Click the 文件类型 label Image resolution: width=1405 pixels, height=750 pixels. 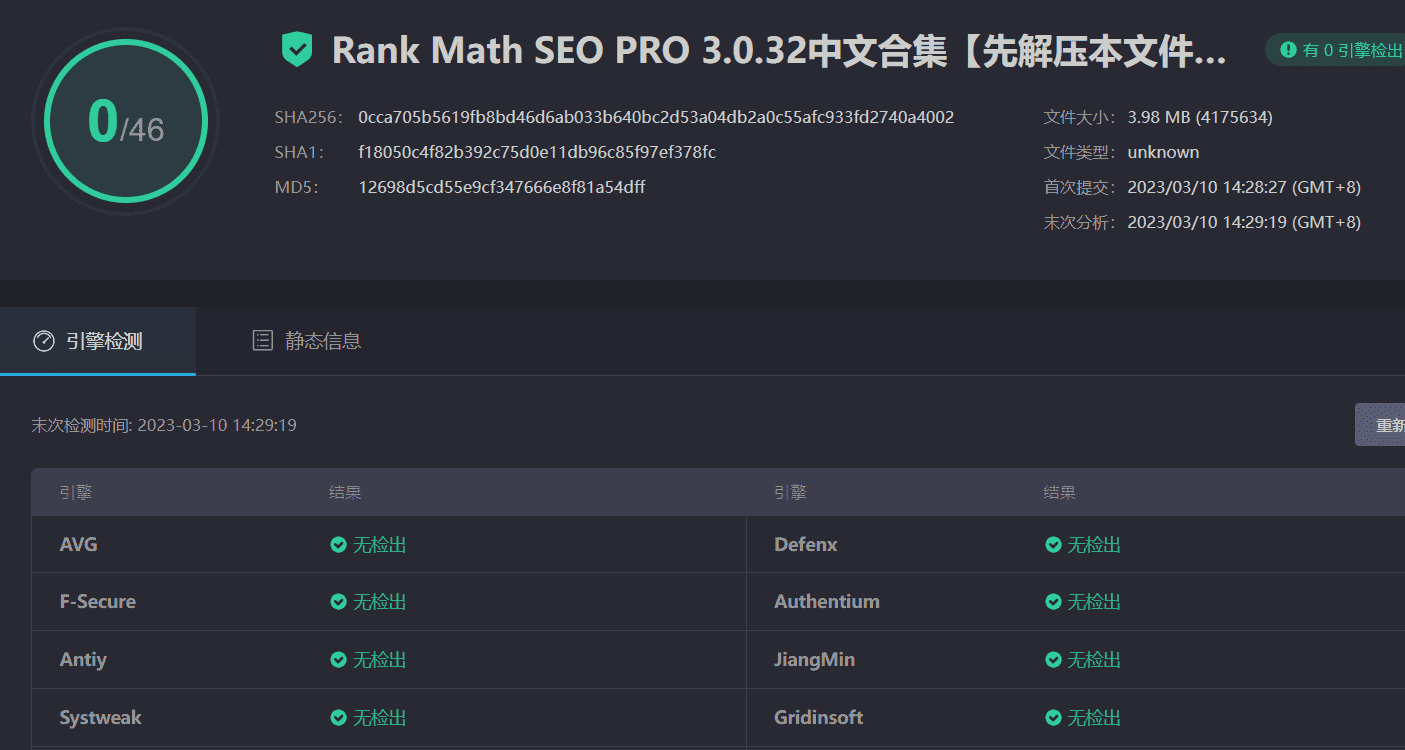(x=1080, y=152)
